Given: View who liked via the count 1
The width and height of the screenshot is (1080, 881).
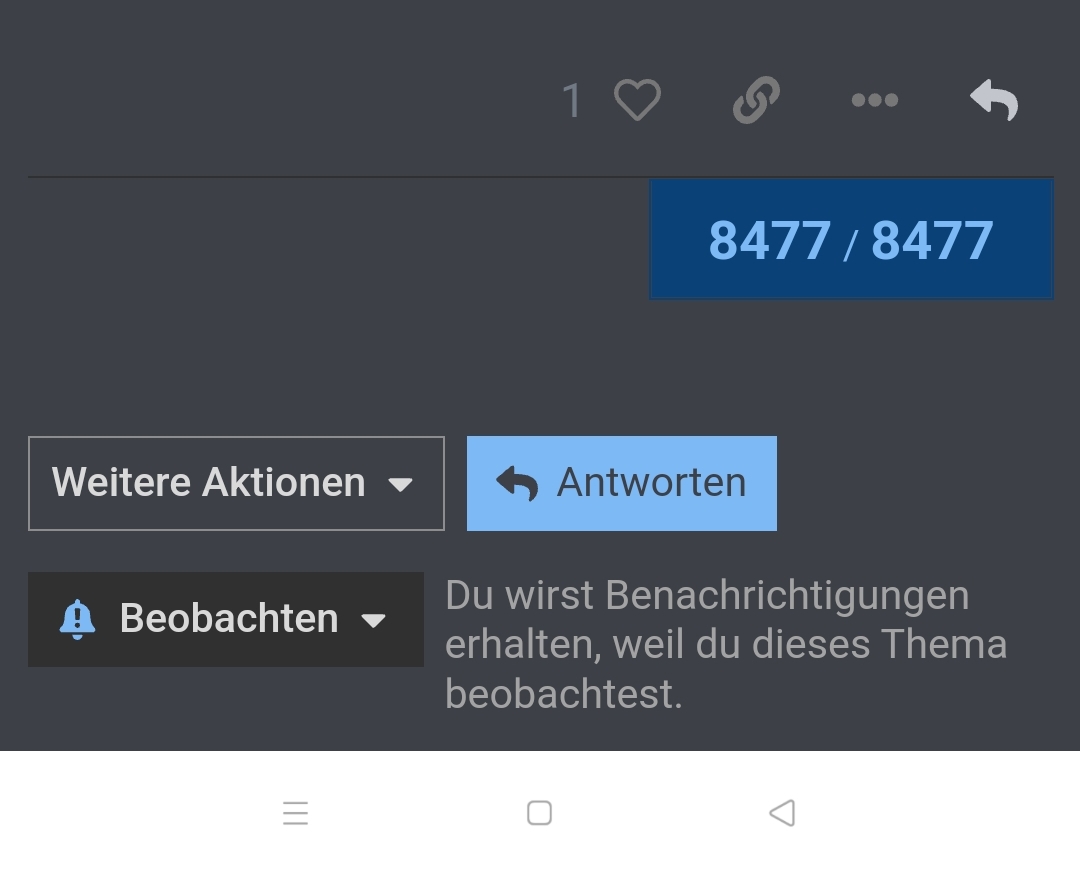Looking at the screenshot, I should [x=572, y=101].
